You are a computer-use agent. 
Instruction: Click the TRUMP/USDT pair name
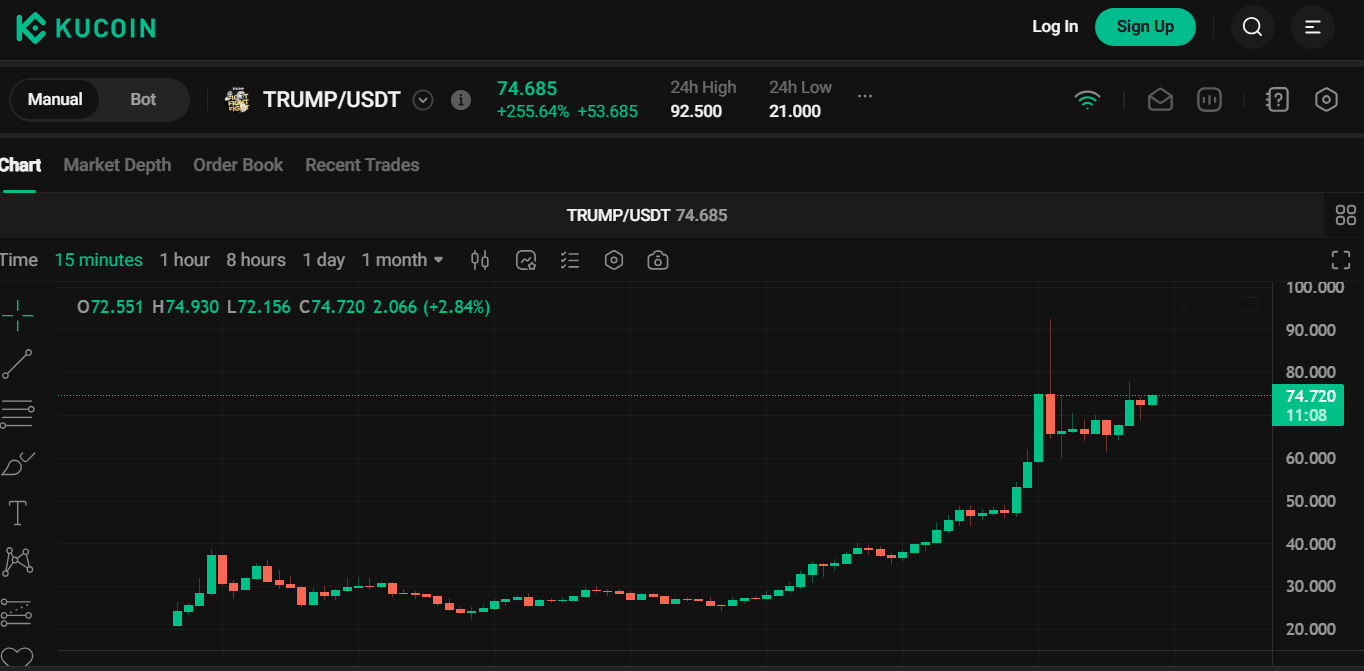tap(332, 100)
